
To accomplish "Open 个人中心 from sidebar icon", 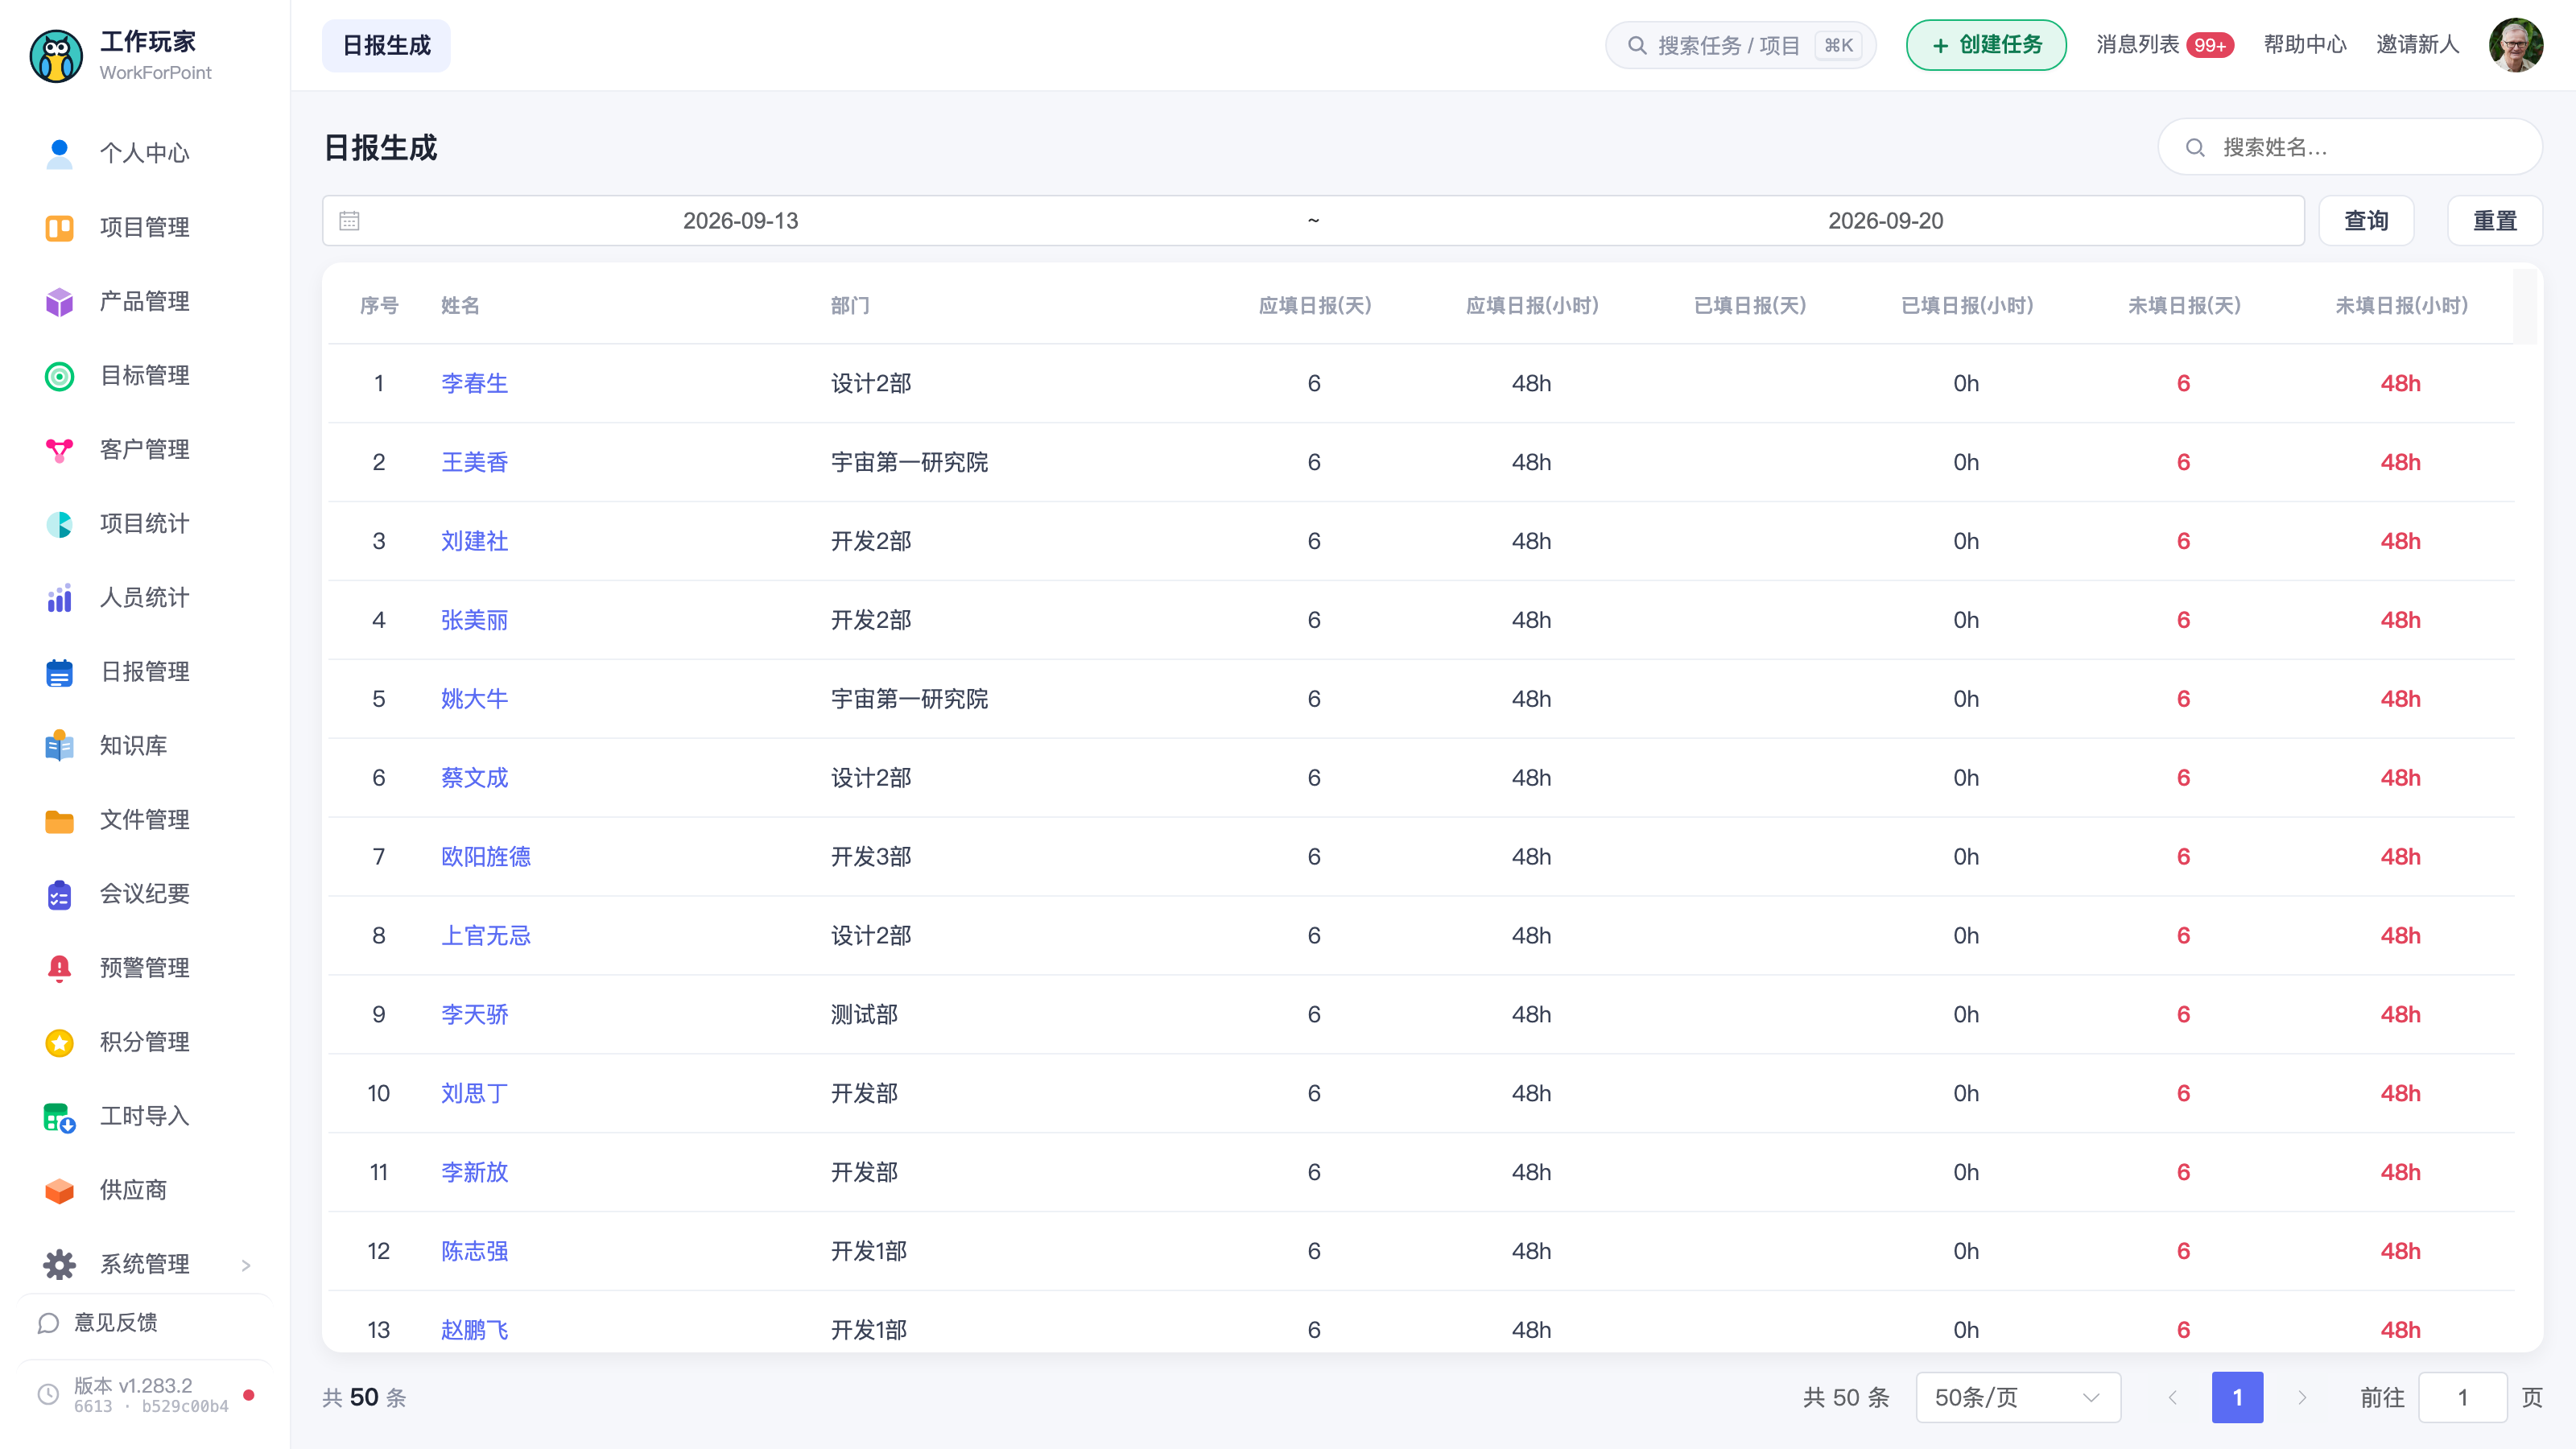I will point(59,153).
